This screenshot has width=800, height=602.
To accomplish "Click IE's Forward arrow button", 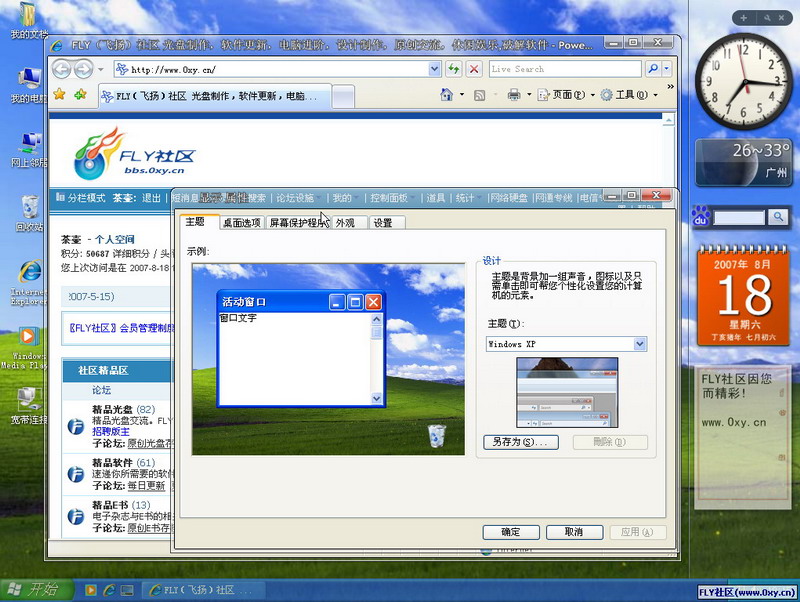I will (x=83, y=69).
